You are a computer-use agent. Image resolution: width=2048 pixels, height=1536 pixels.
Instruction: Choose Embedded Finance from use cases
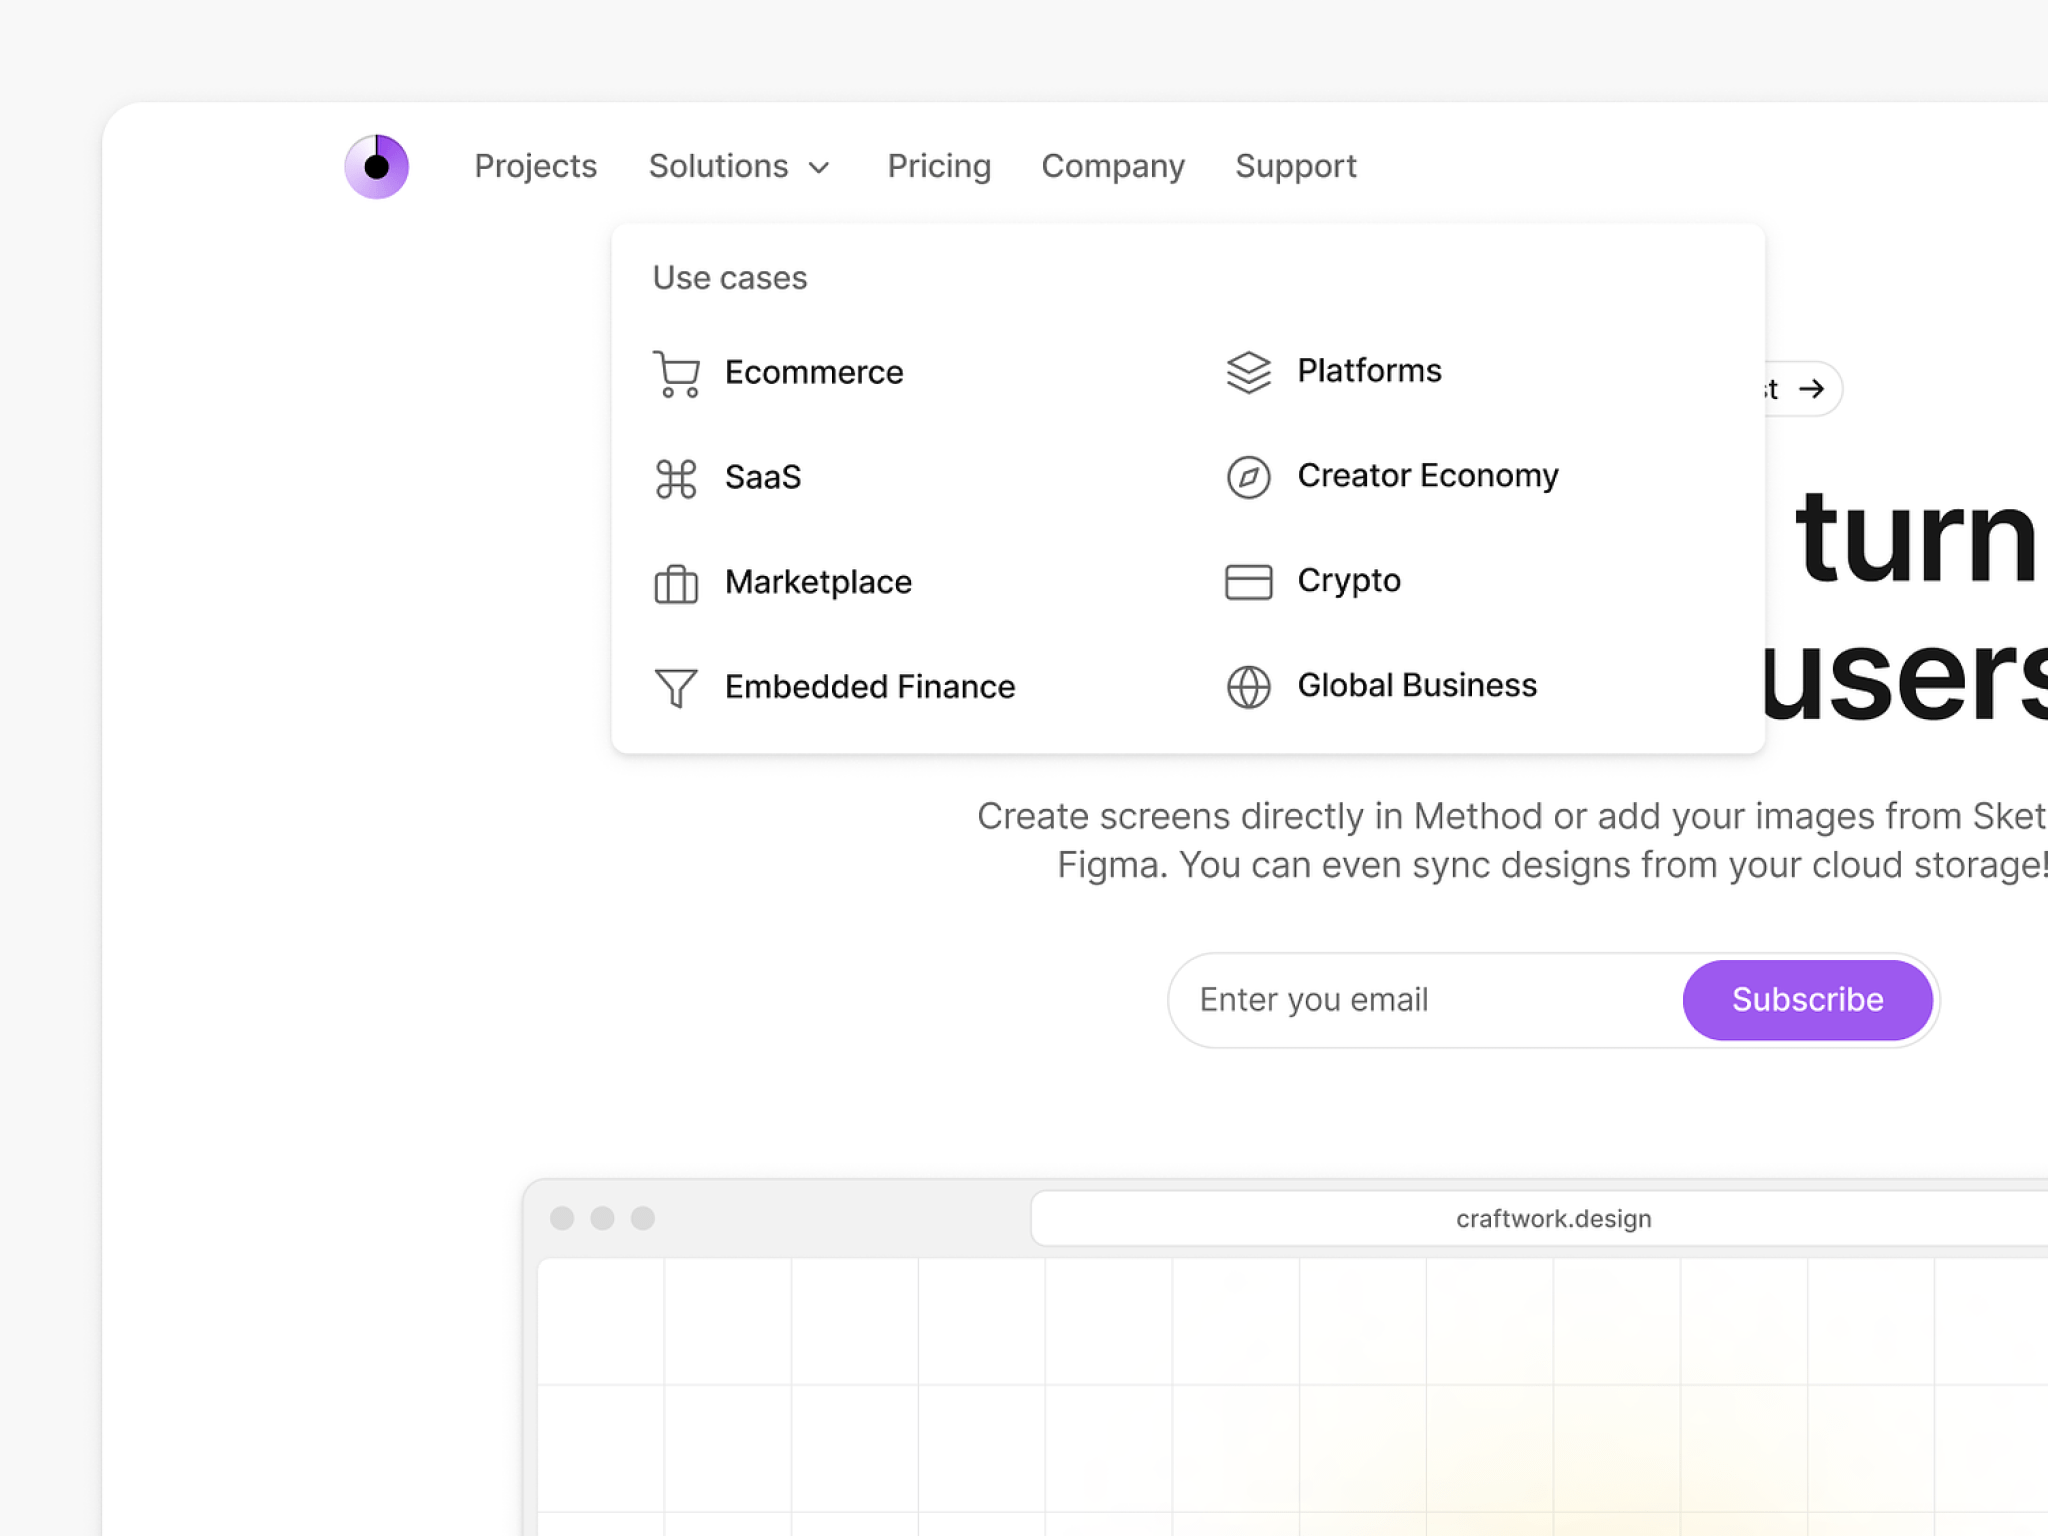tap(869, 687)
